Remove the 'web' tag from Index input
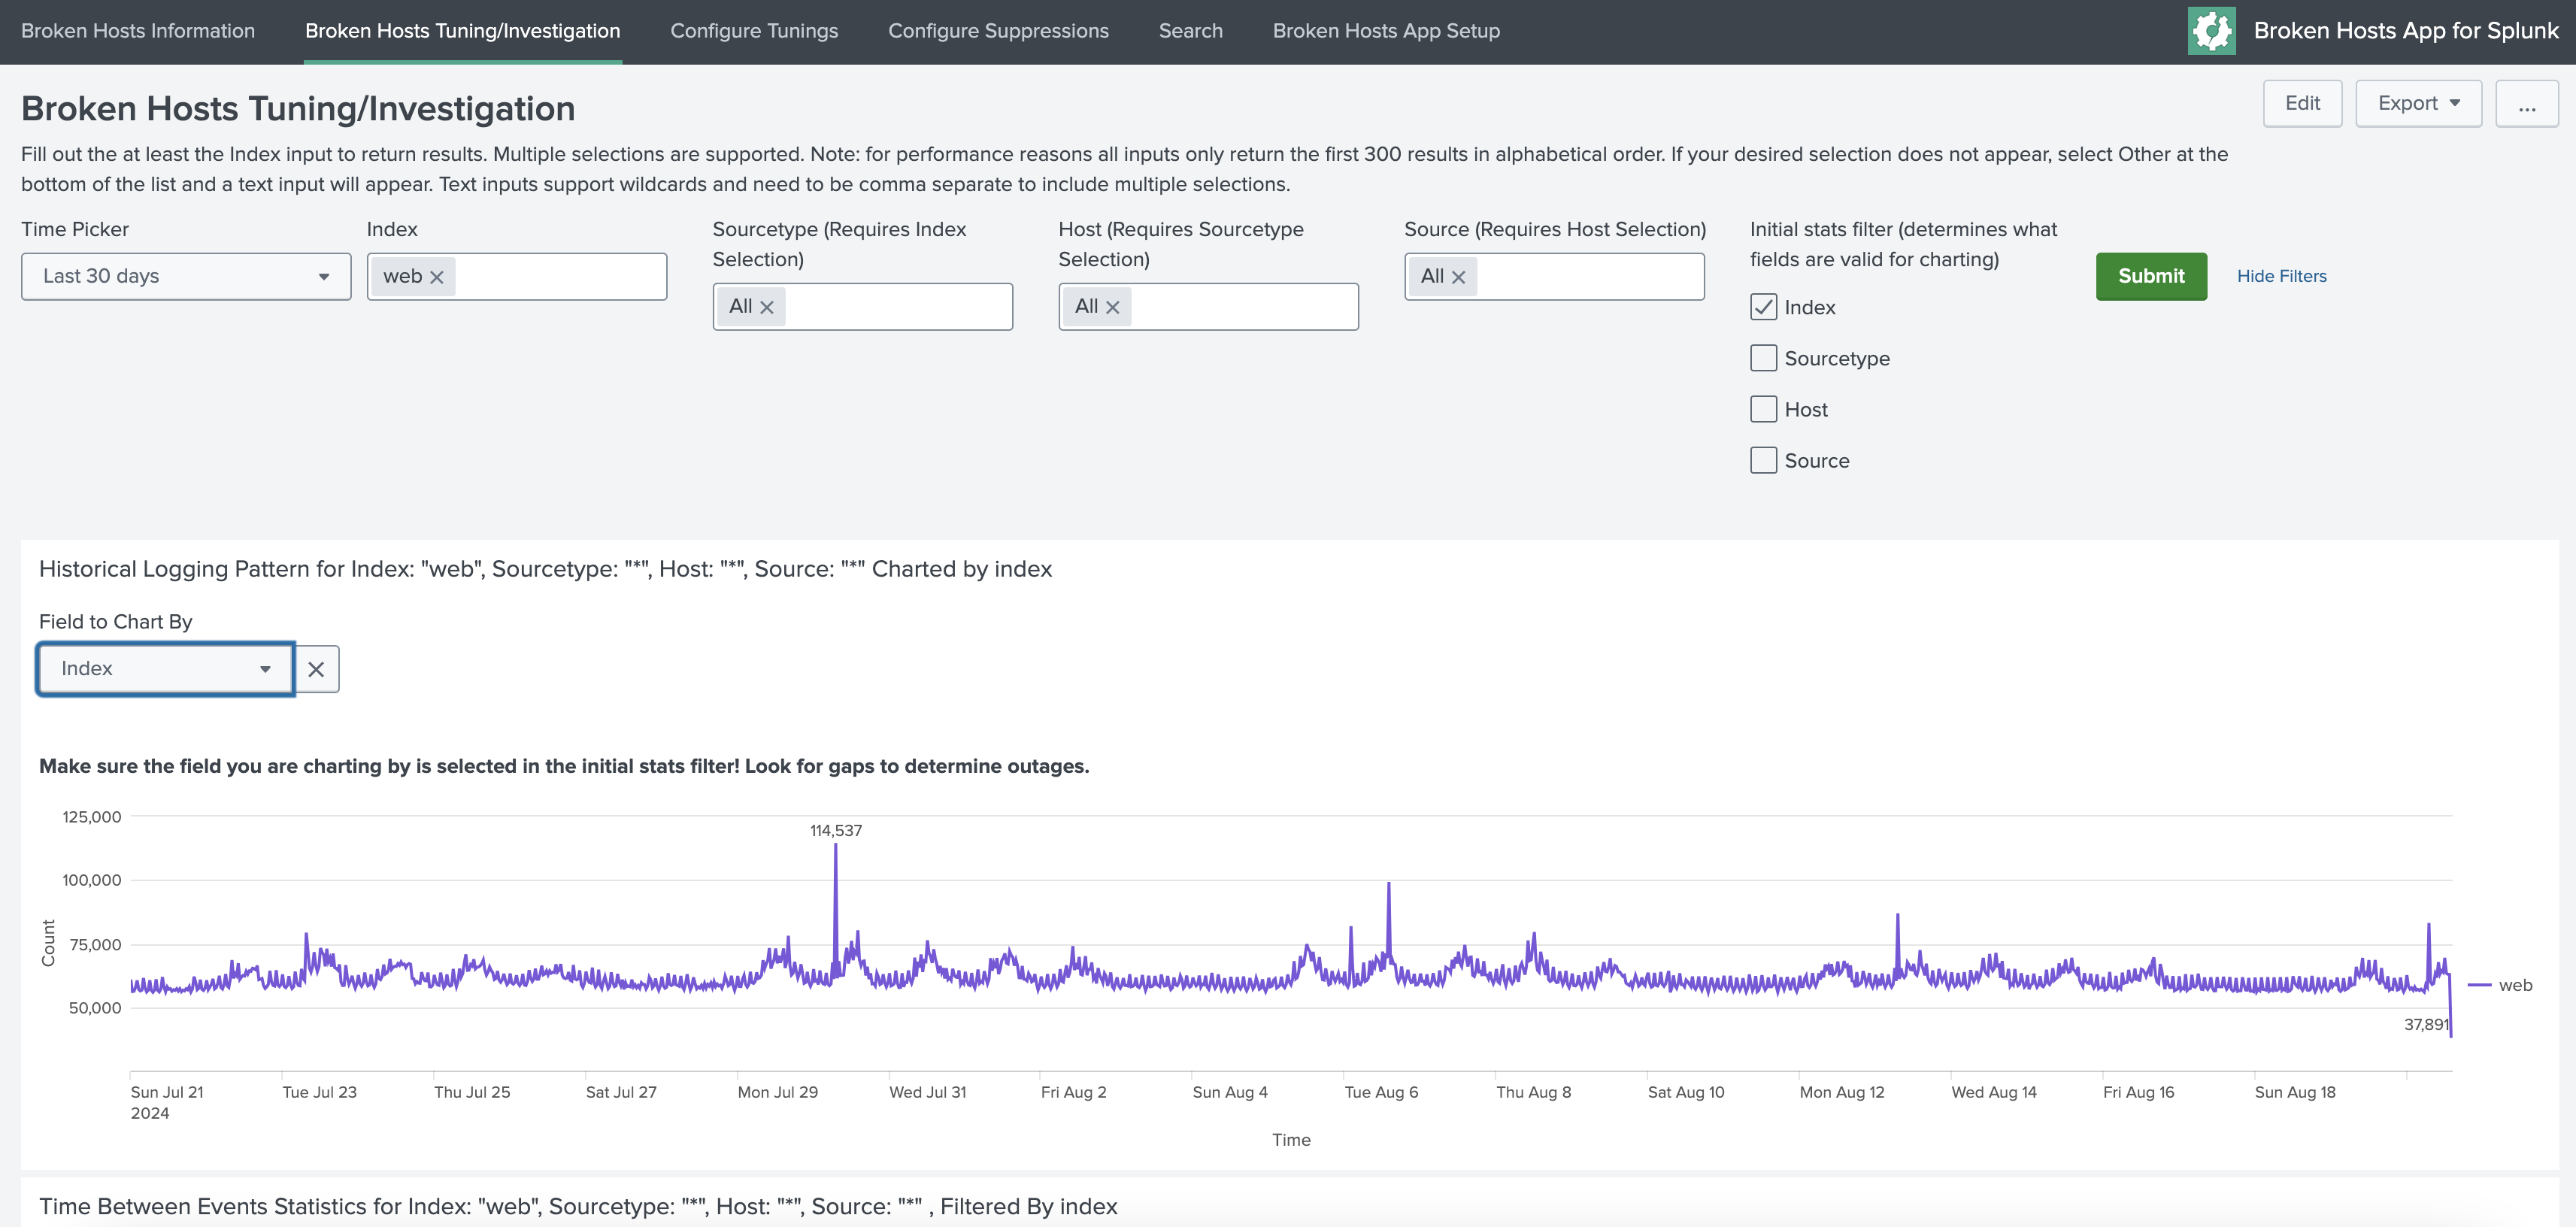Image resolution: width=2576 pixels, height=1227 pixels. (x=437, y=277)
